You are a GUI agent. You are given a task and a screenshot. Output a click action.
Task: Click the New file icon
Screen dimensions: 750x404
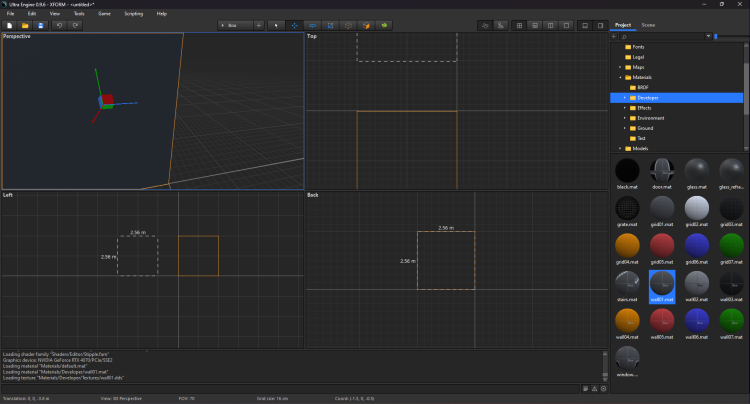point(9,24)
